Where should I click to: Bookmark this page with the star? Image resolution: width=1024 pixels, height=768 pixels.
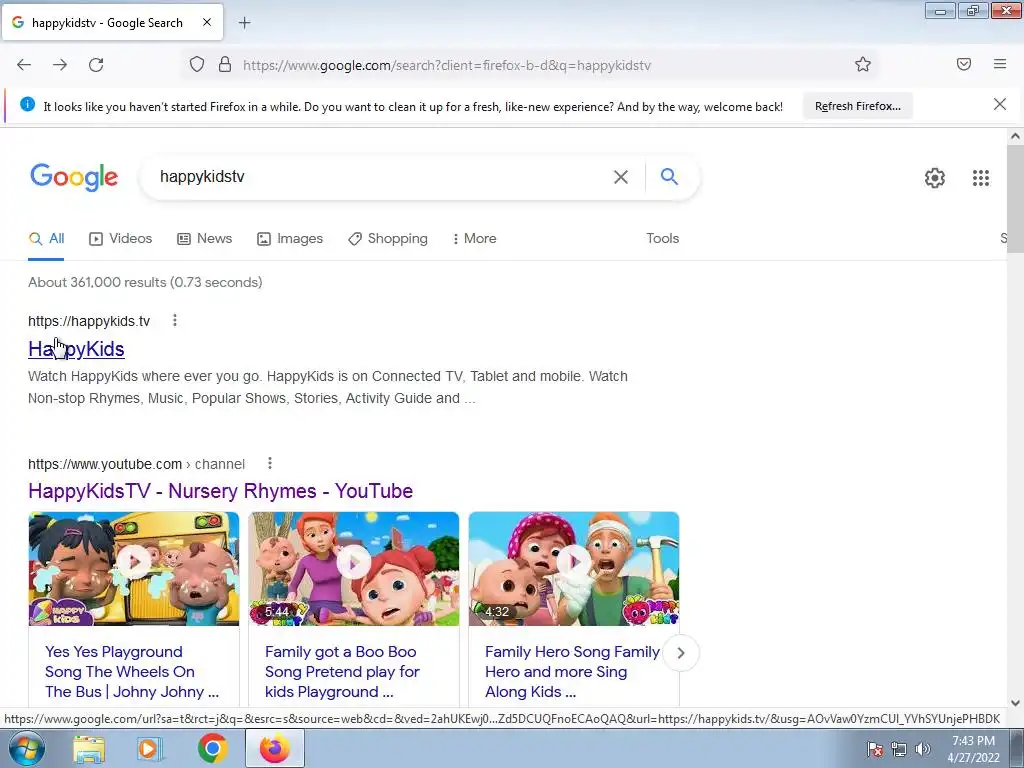pos(863,65)
